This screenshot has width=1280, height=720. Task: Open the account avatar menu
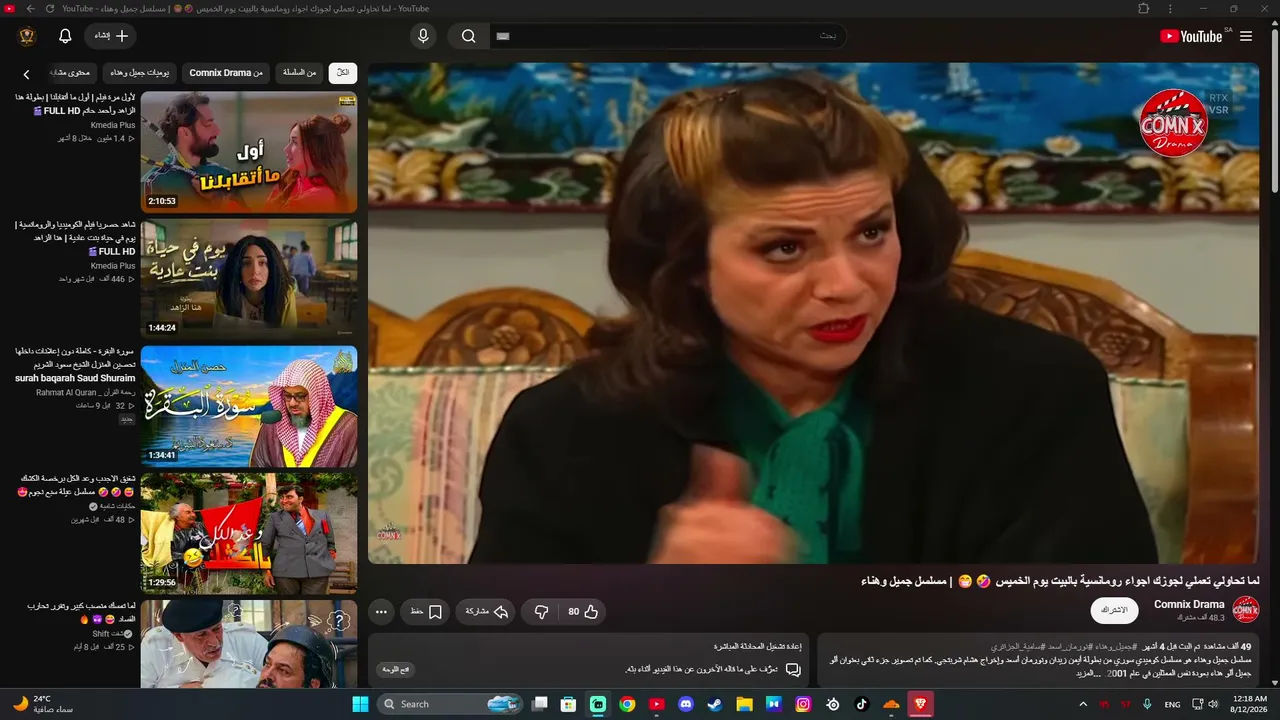point(27,36)
